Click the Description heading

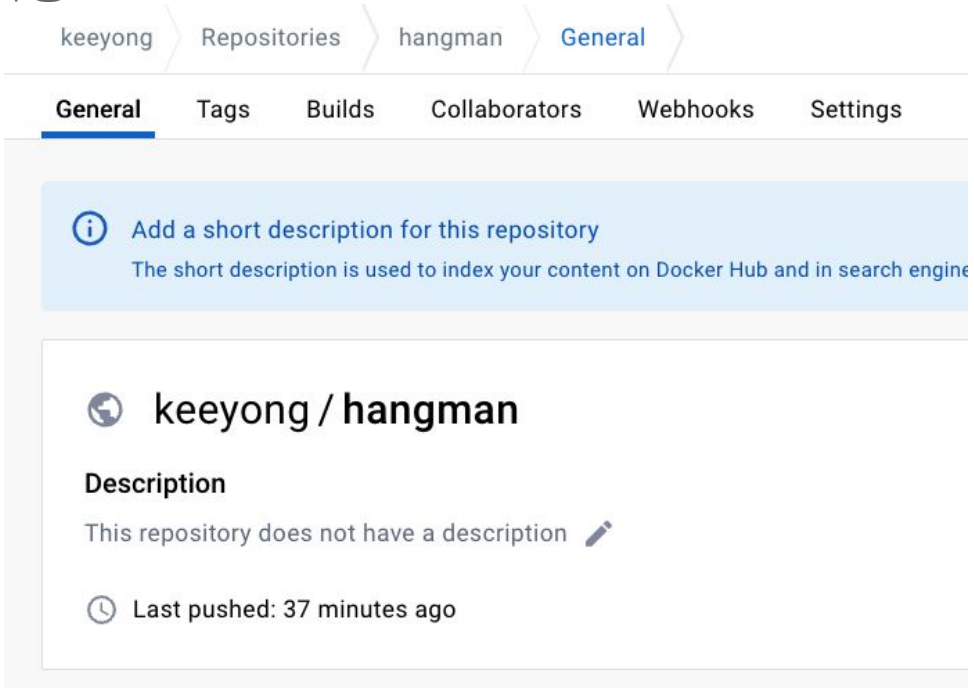tap(155, 484)
